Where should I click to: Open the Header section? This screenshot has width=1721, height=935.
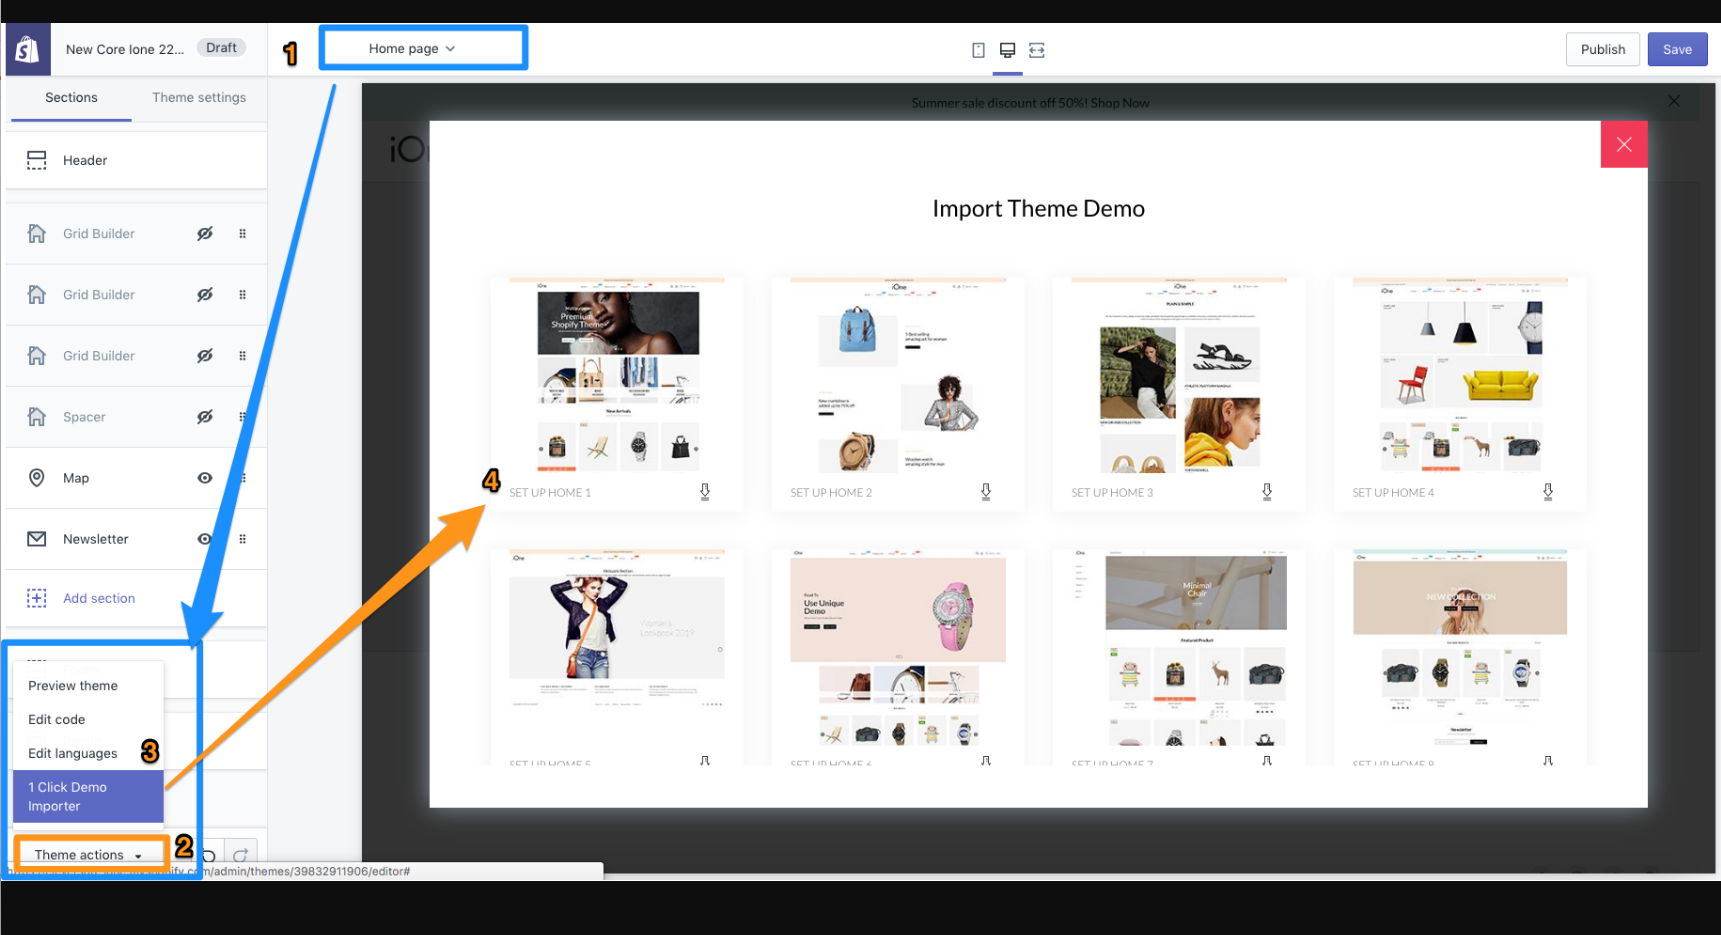[x=137, y=160]
